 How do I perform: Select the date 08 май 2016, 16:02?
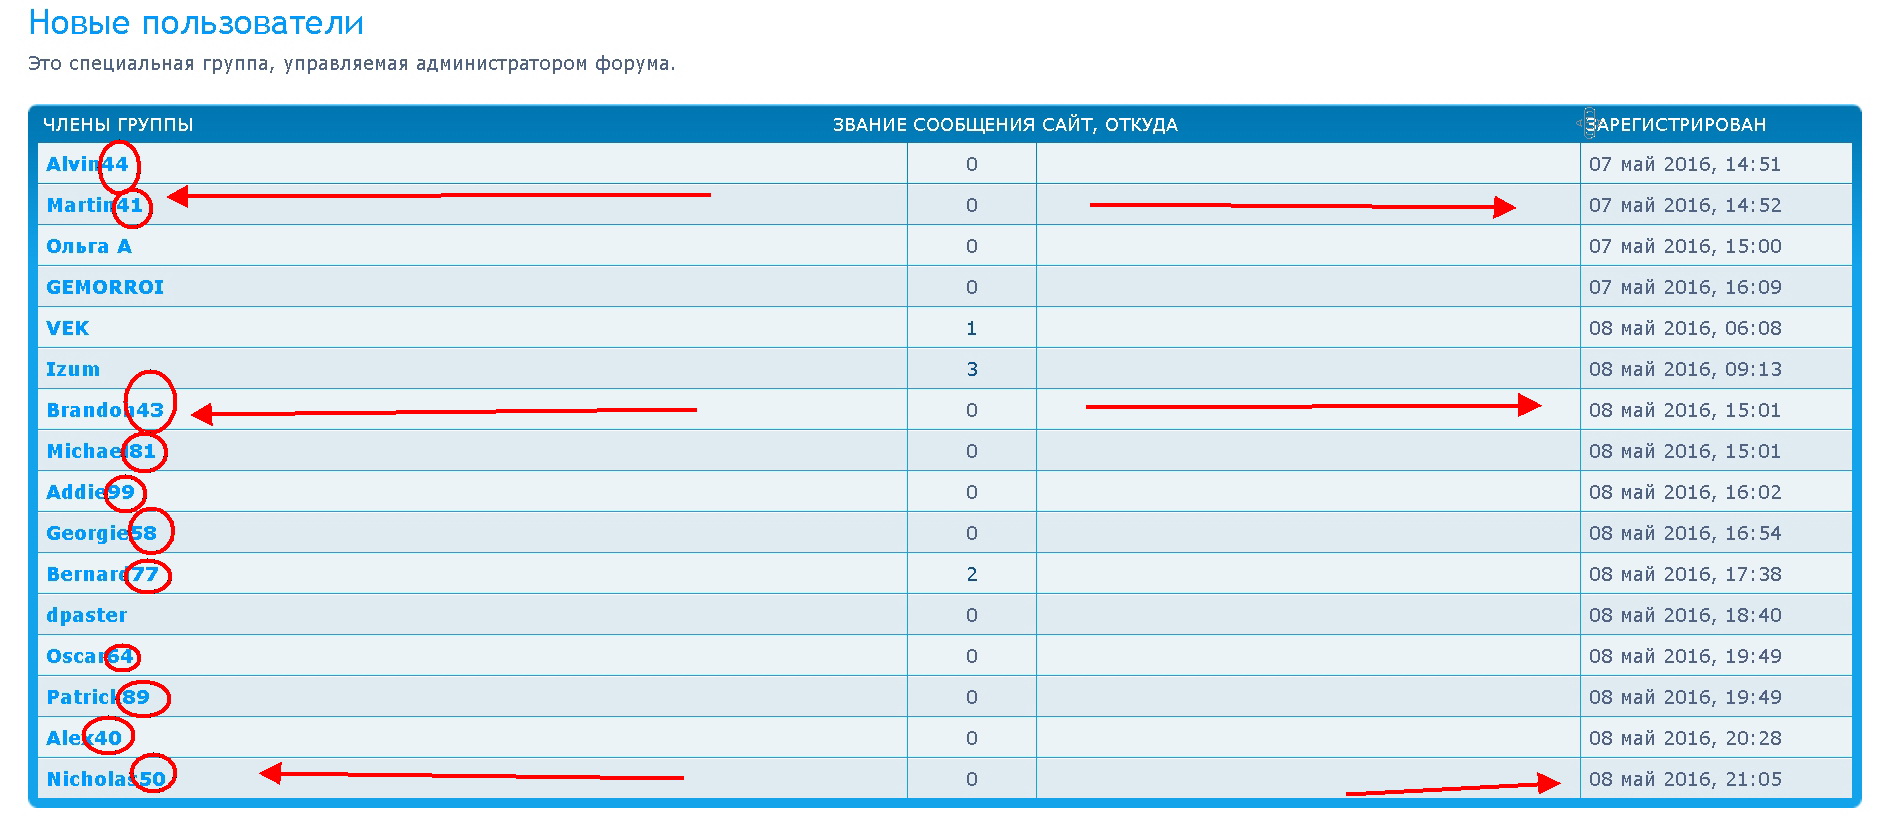1685,492
